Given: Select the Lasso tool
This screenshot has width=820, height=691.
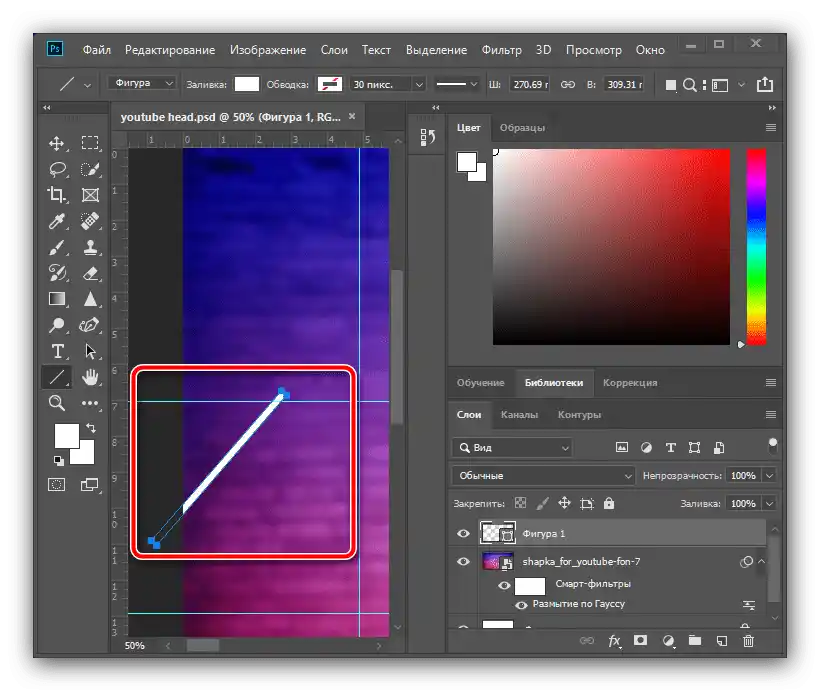Looking at the screenshot, I should [x=56, y=169].
